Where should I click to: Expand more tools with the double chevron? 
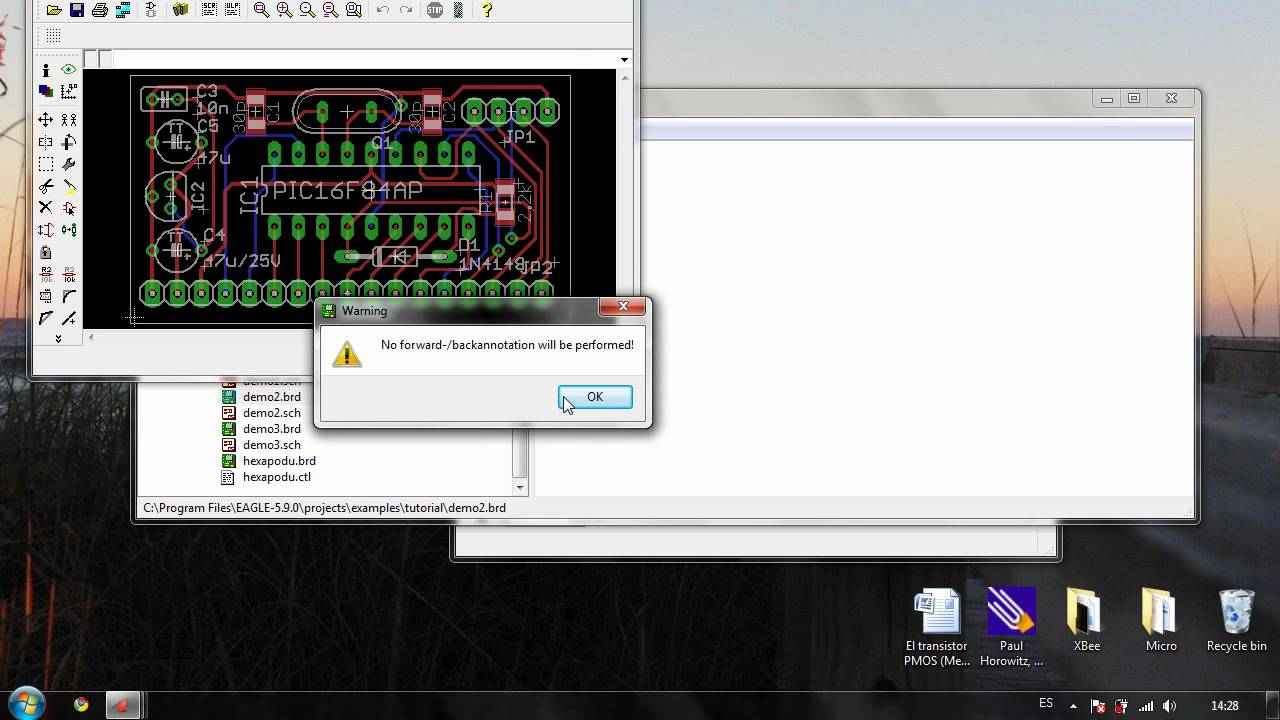[x=58, y=339]
